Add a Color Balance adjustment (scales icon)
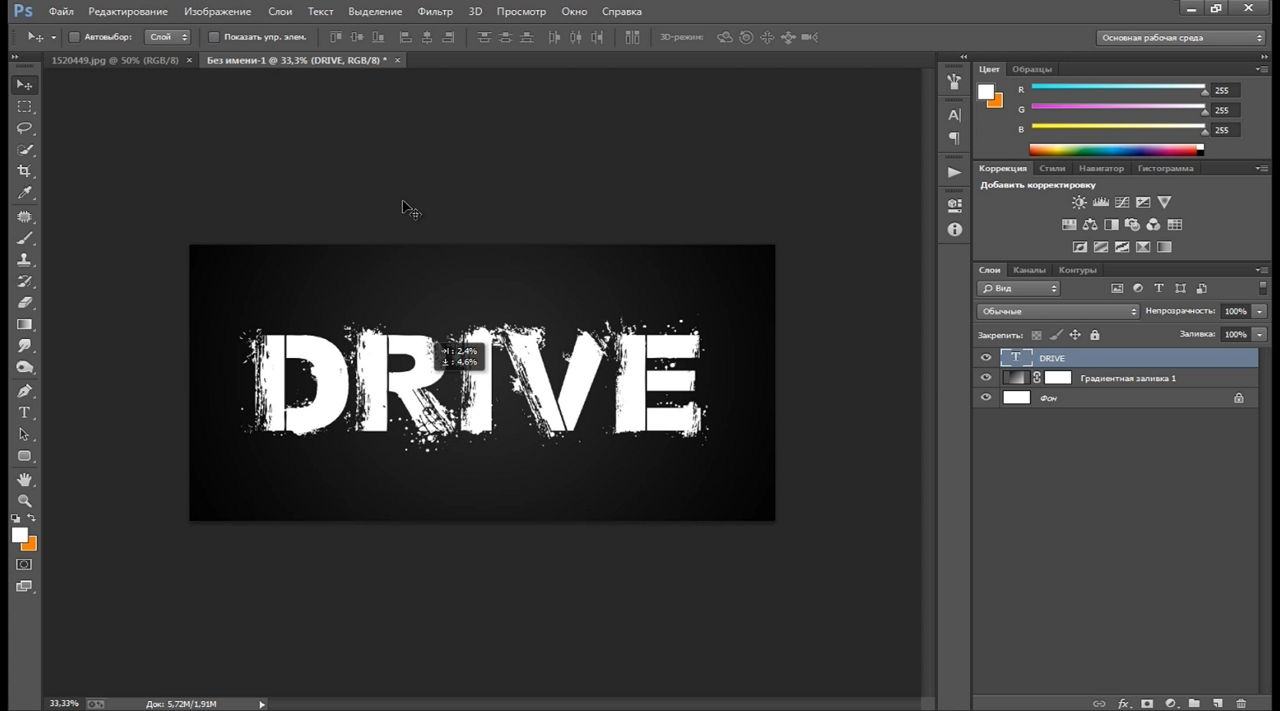Image resolution: width=1280 pixels, height=711 pixels. (x=1090, y=225)
